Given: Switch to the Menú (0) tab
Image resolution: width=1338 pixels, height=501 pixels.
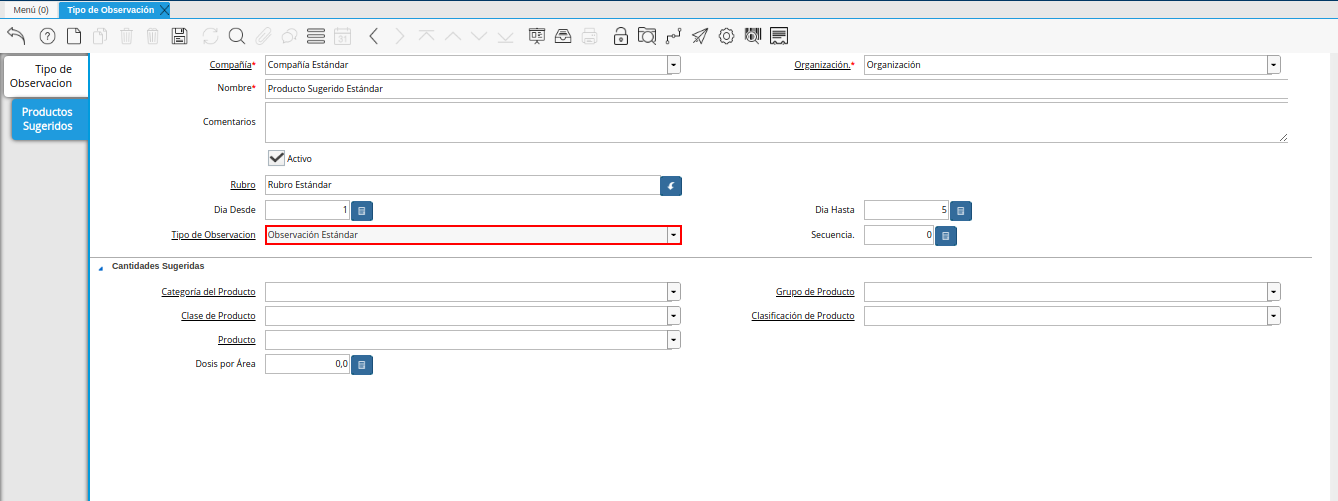Looking at the screenshot, I should click(30, 9).
